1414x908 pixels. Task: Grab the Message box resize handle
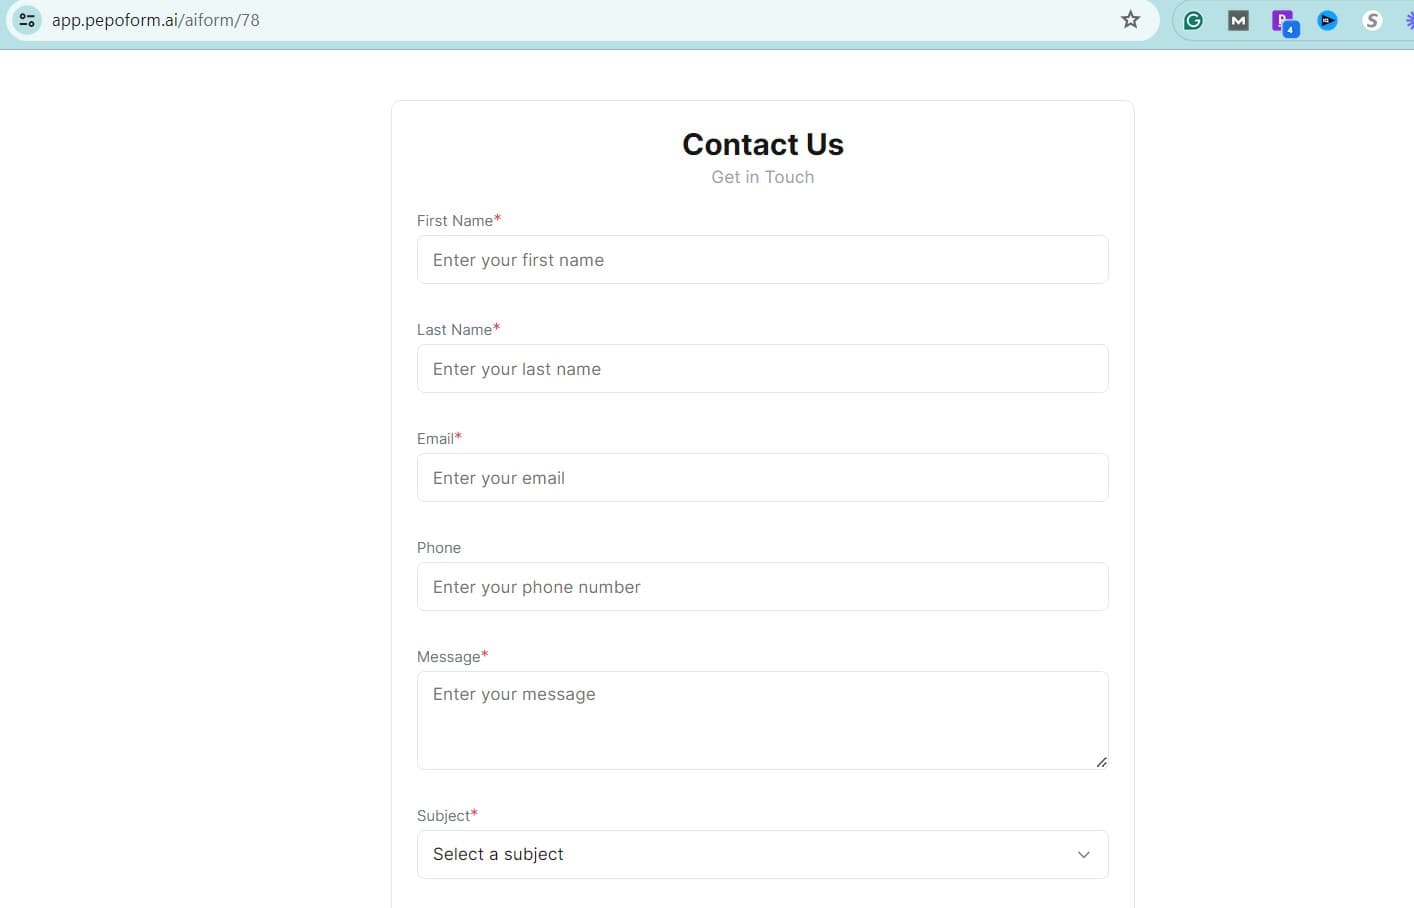click(1101, 762)
